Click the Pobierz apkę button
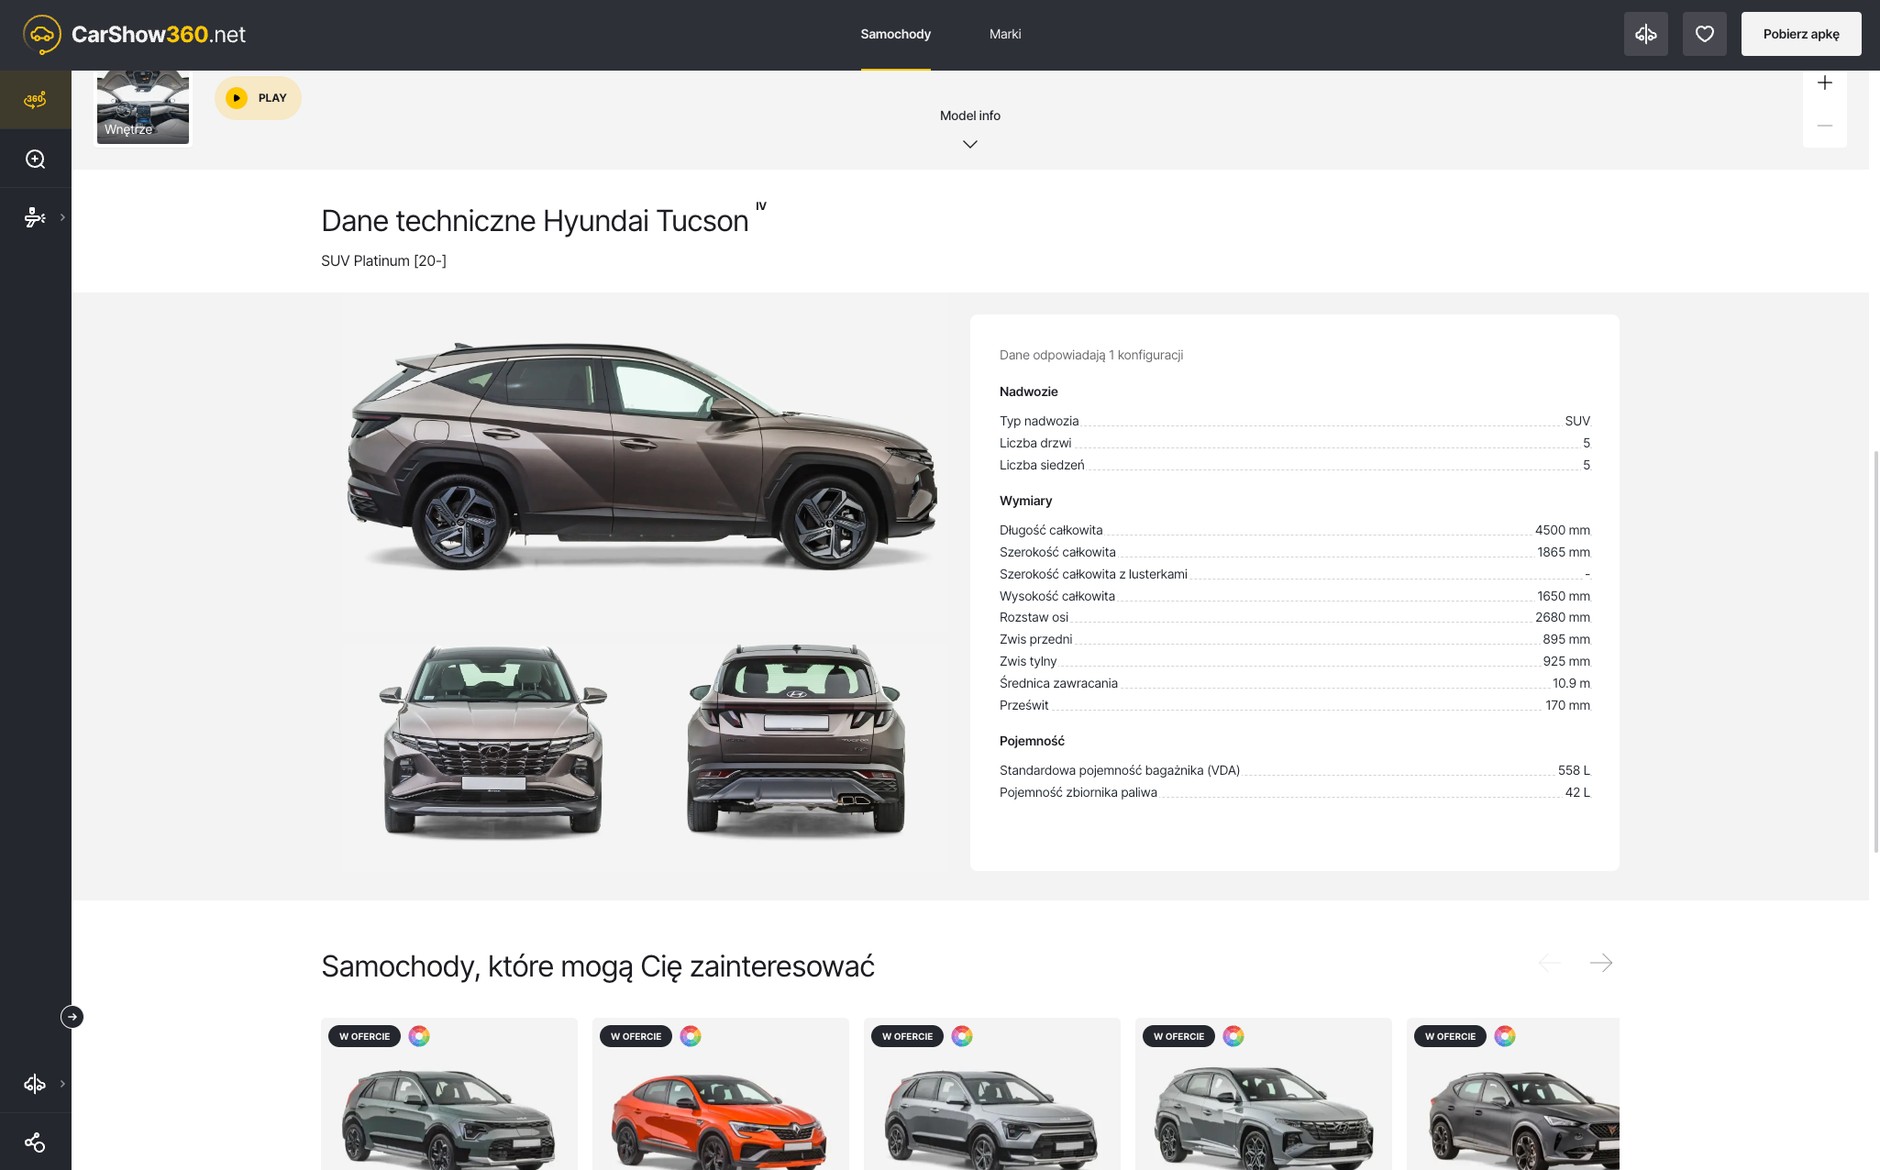 pyautogui.click(x=1801, y=34)
